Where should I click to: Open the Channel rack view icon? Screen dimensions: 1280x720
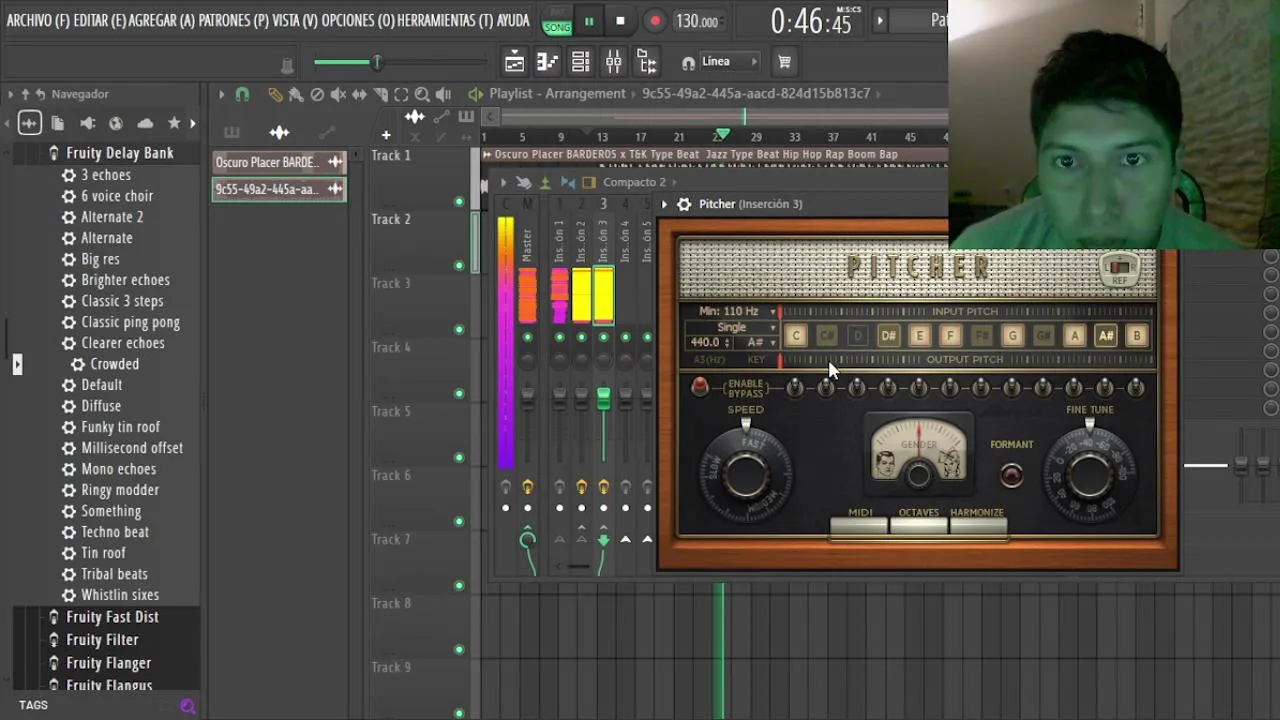pyautogui.click(x=580, y=62)
